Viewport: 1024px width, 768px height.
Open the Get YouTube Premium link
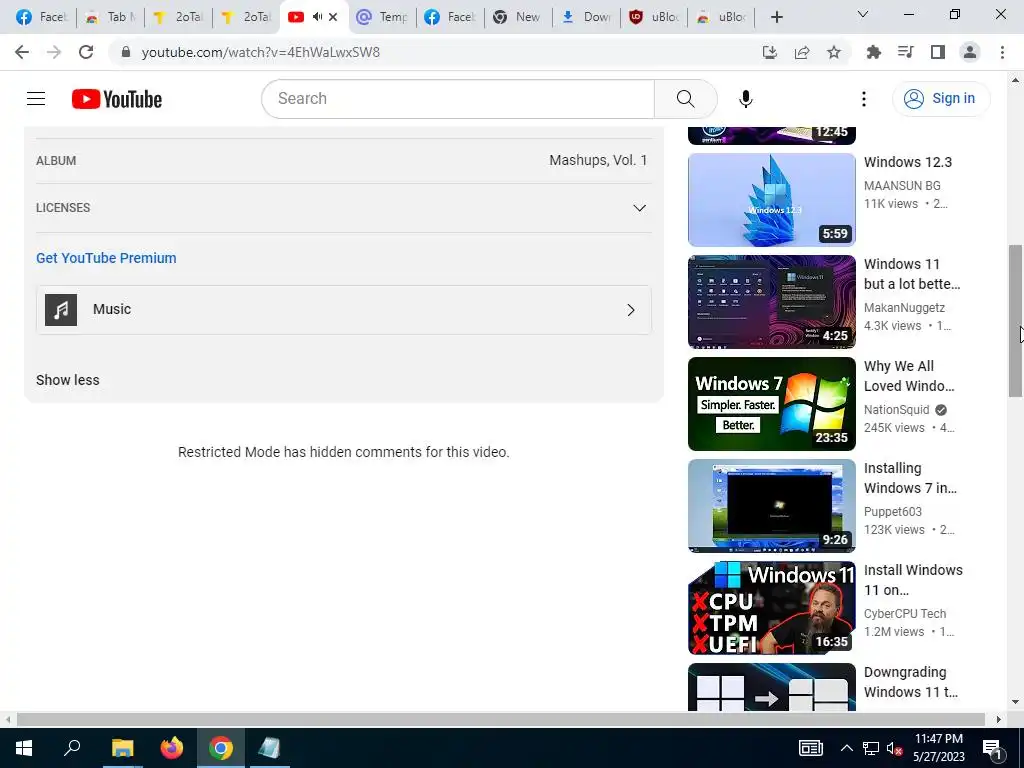pos(106,258)
